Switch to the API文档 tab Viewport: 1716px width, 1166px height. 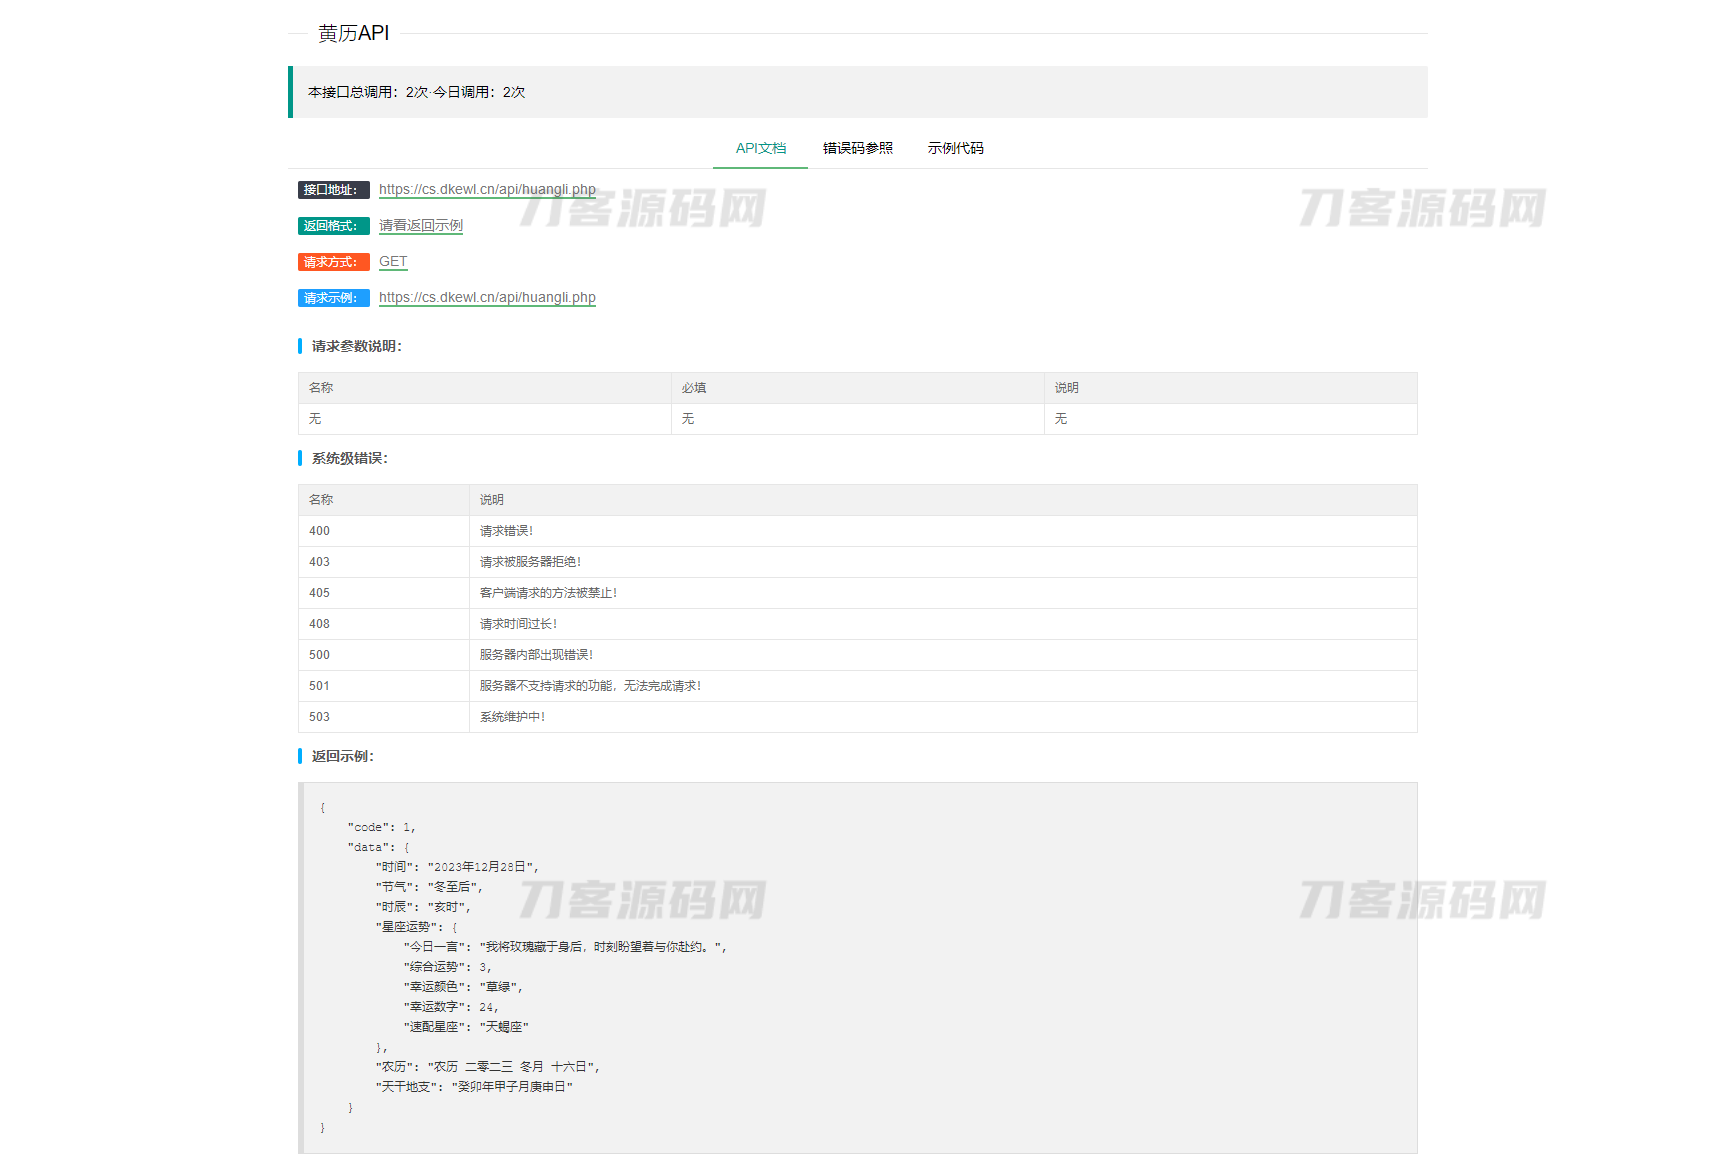click(760, 148)
